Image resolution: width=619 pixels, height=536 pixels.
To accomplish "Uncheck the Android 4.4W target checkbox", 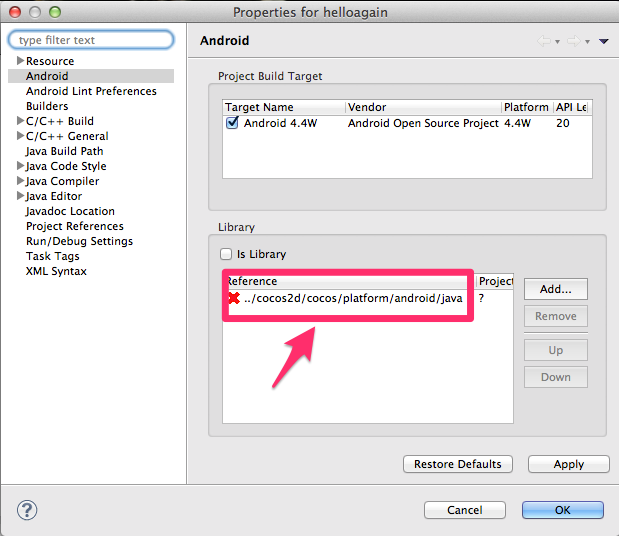I will [x=232, y=122].
